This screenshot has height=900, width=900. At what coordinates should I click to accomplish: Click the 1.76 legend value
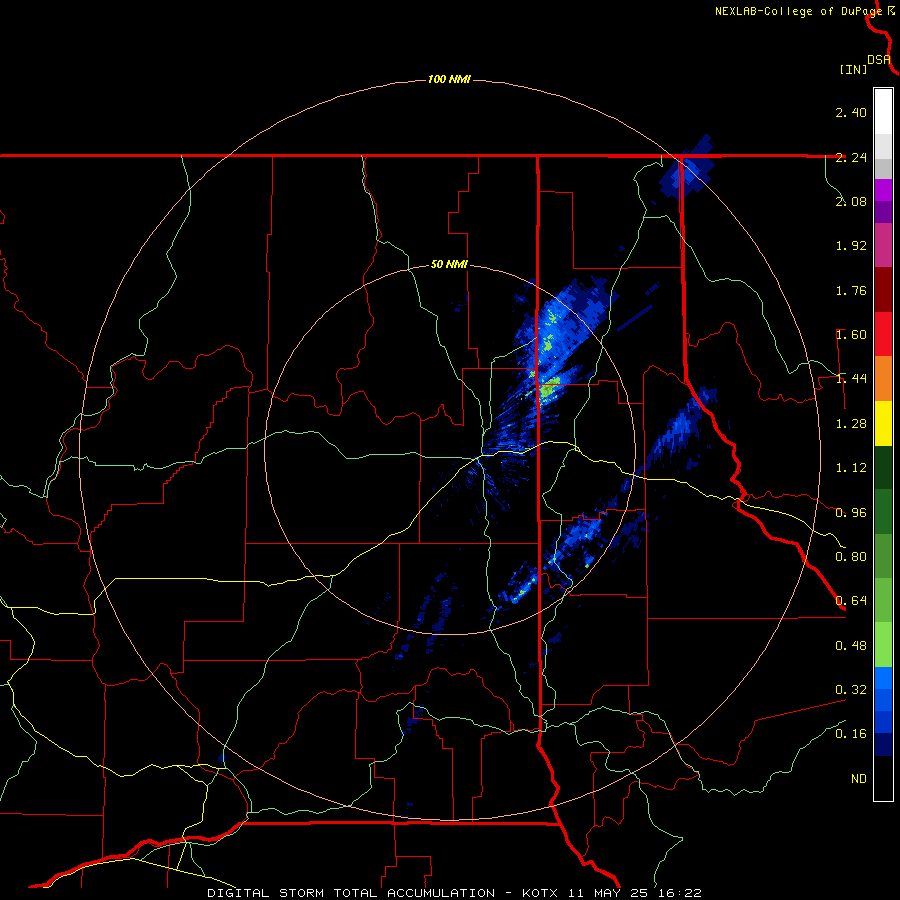[x=851, y=290]
